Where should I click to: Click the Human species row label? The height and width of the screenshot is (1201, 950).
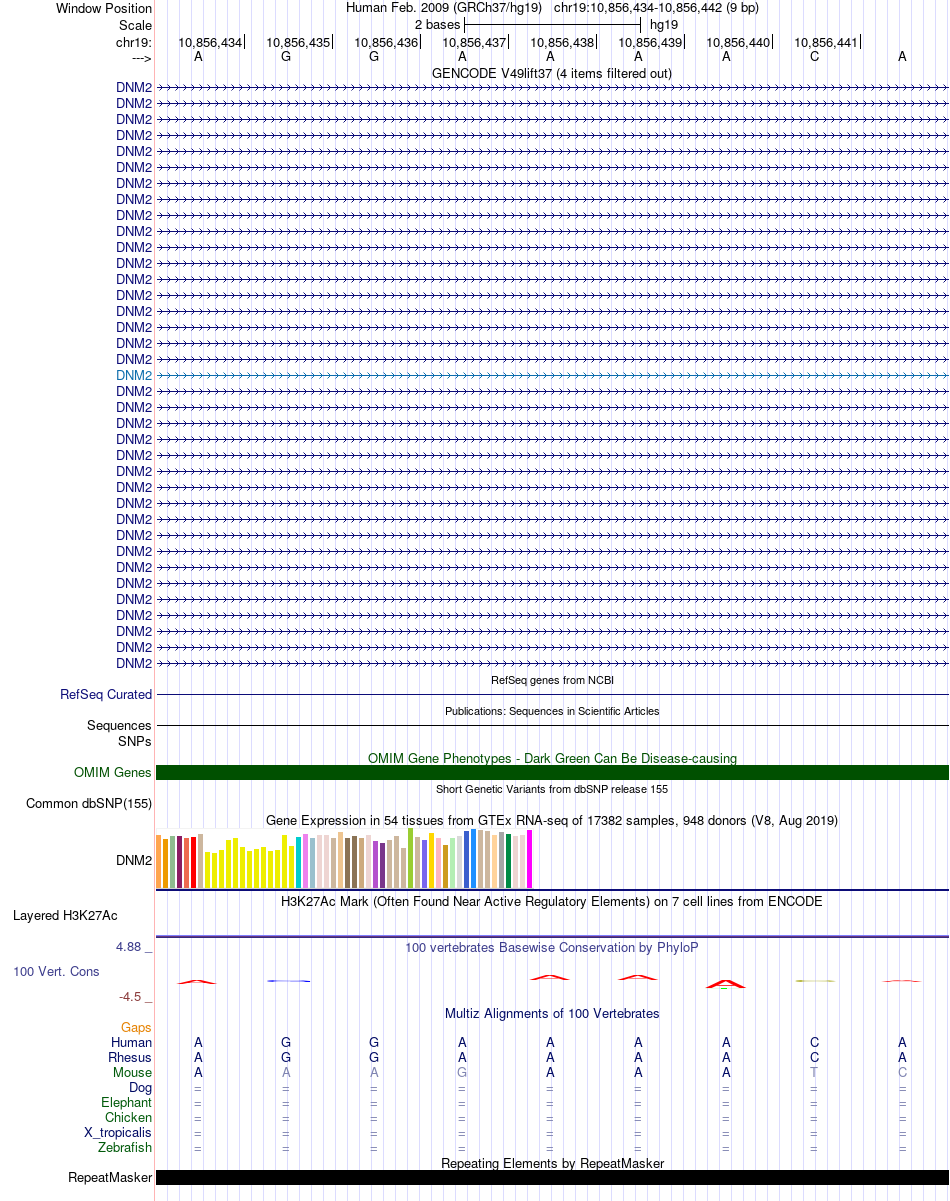(132, 1042)
